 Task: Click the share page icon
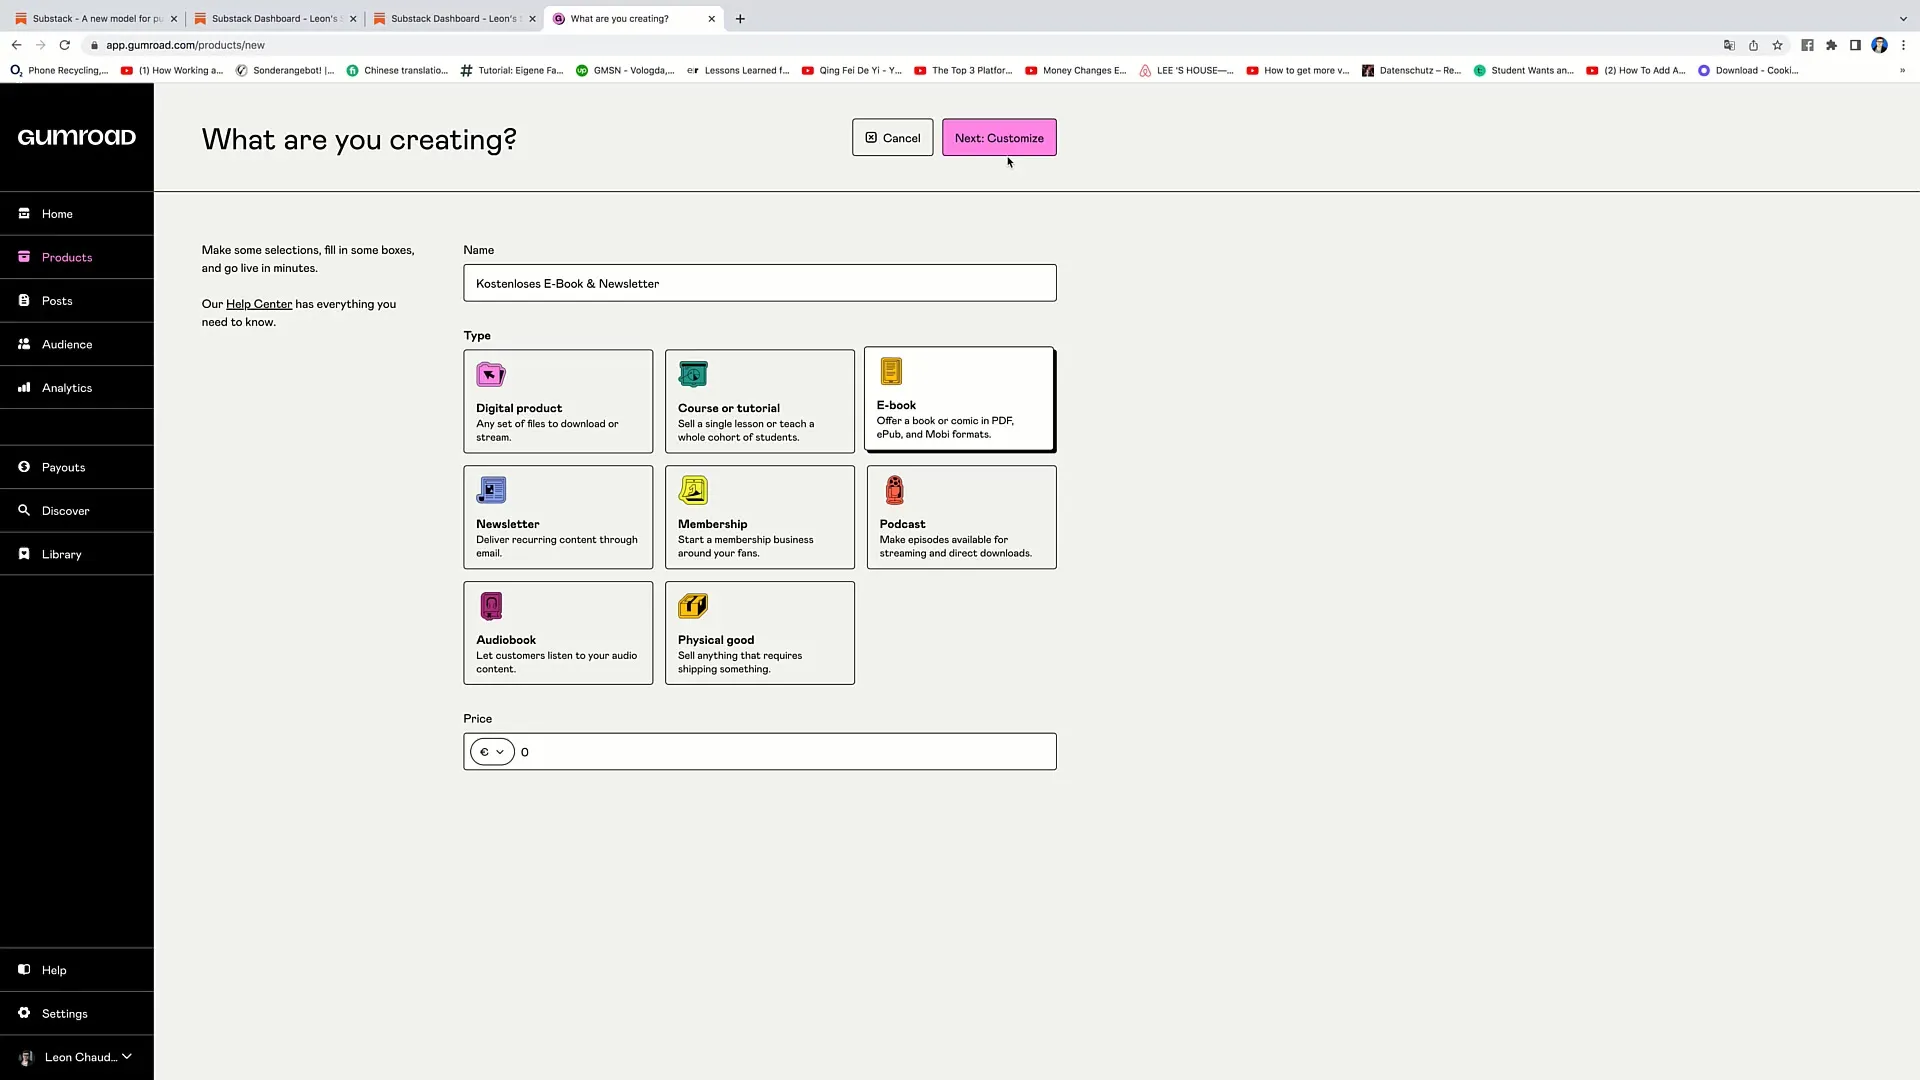coord(1753,45)
